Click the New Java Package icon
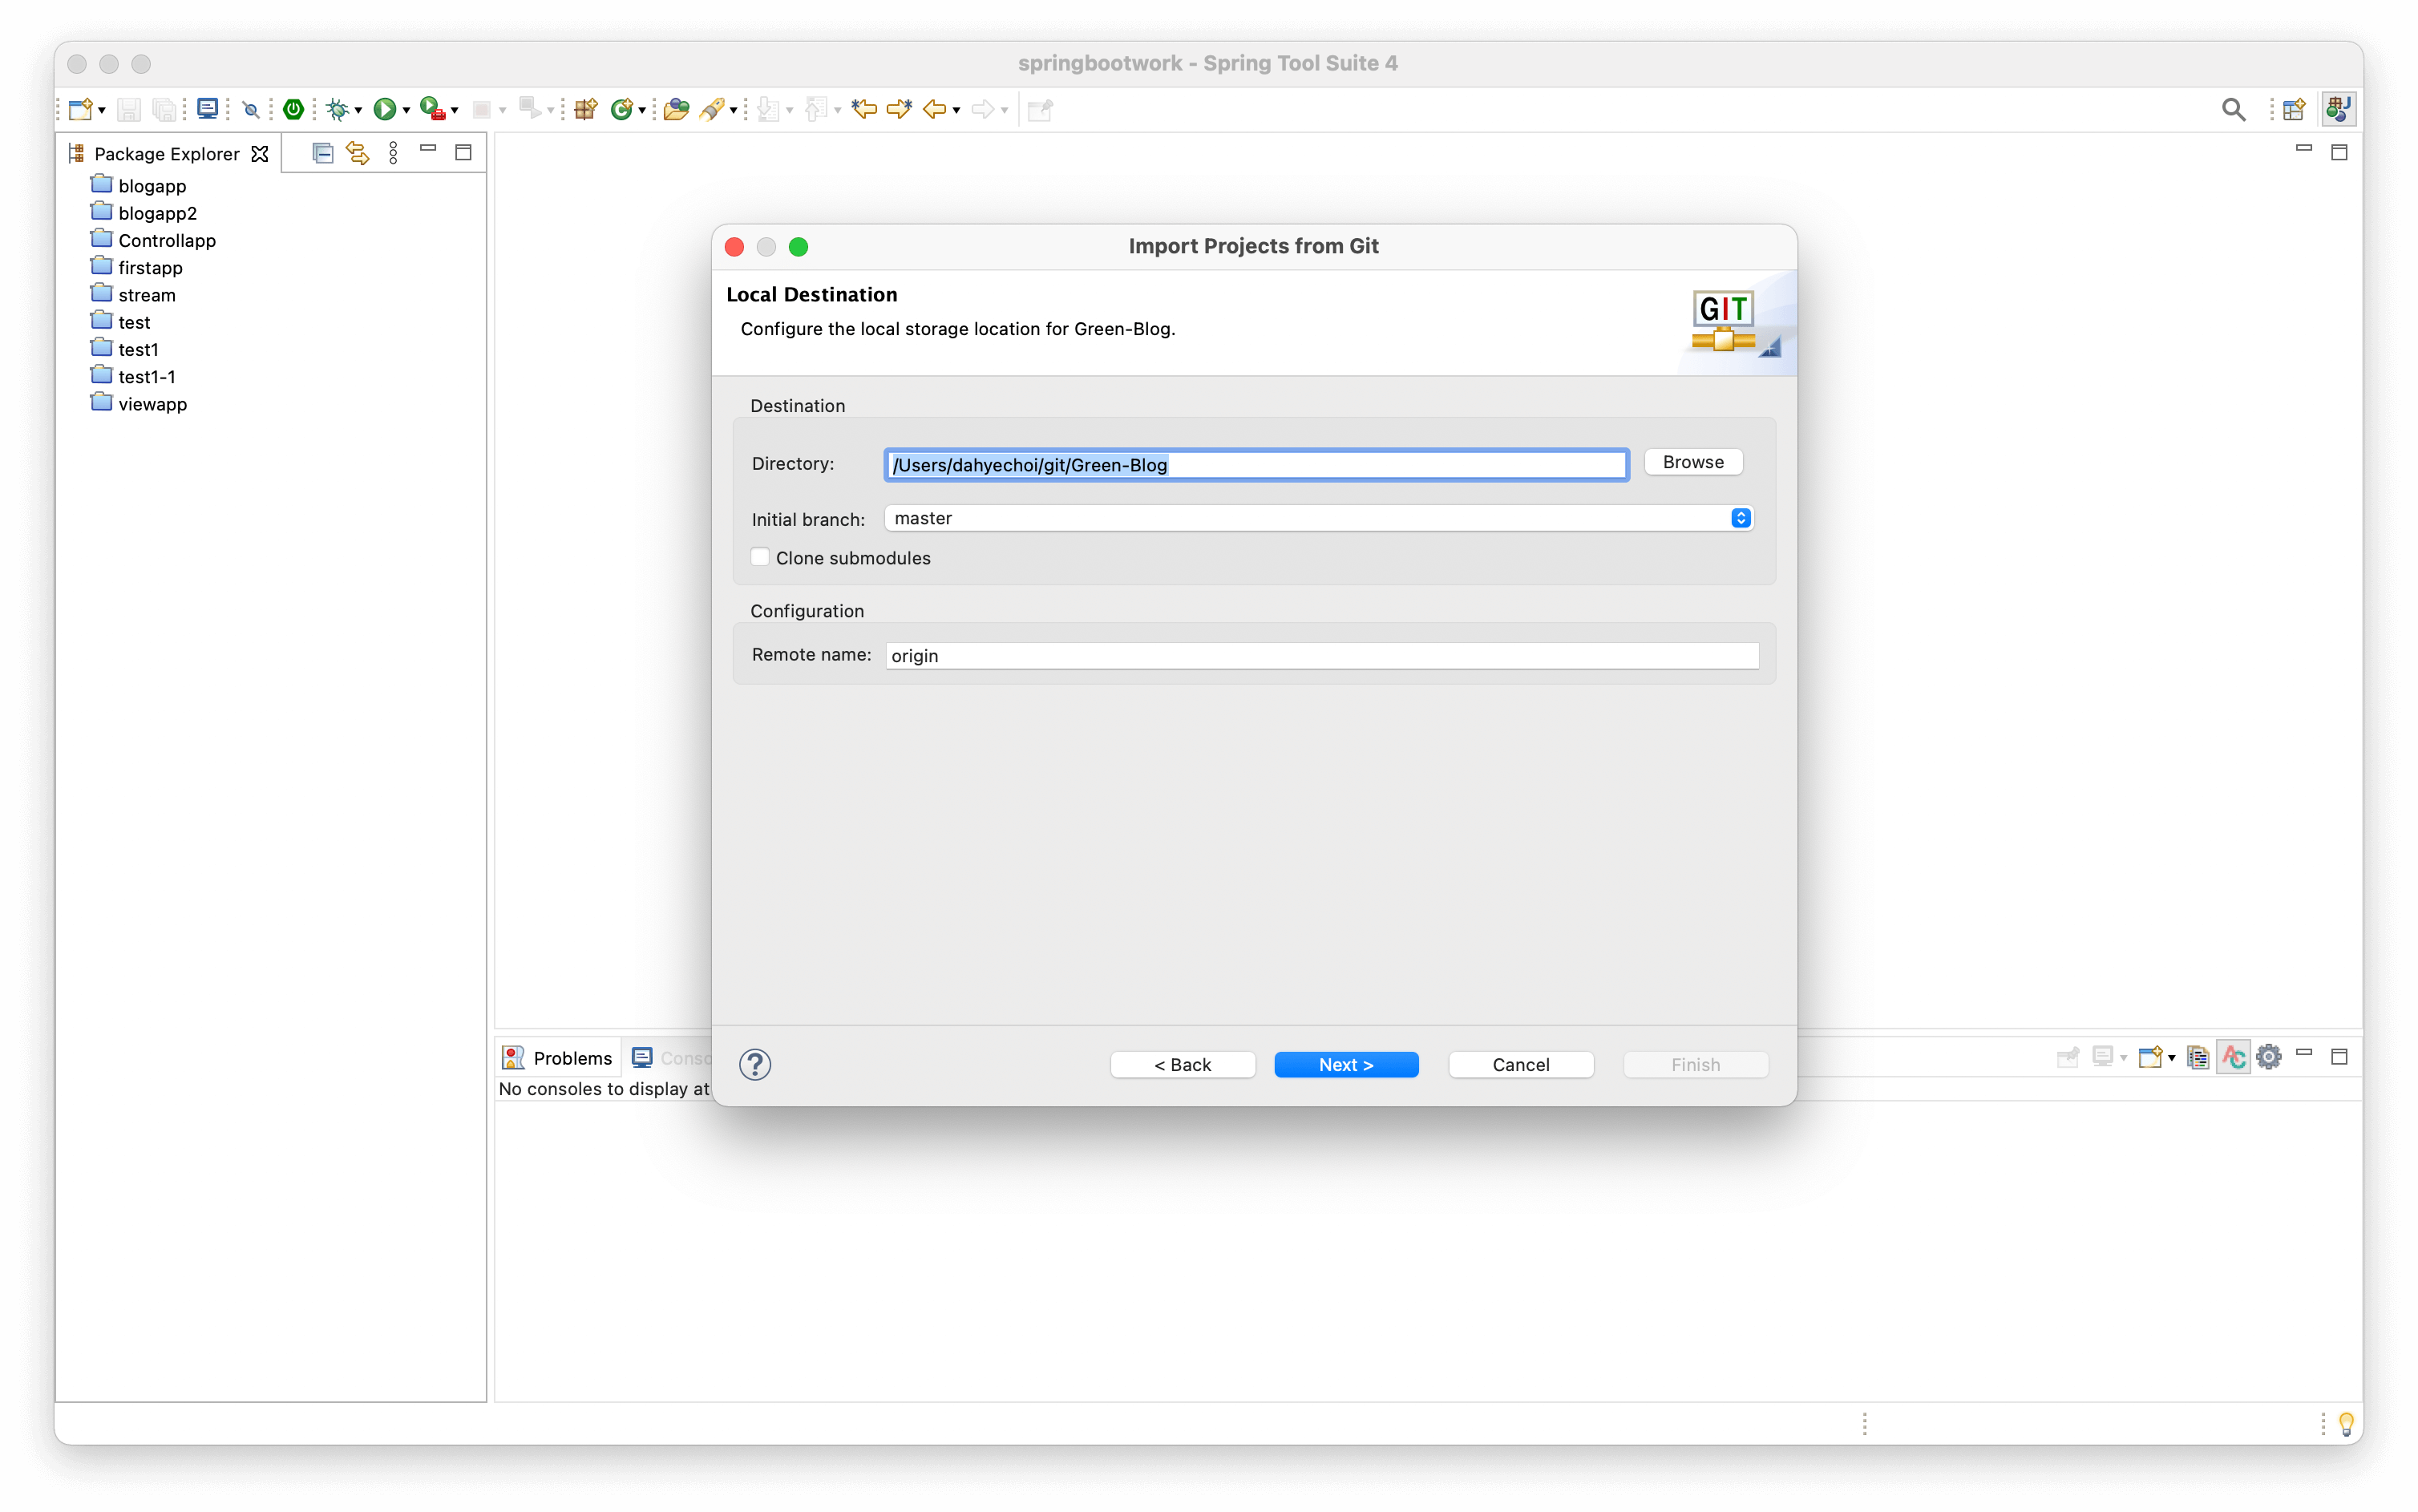2418x1512 pixels. (586, 109)
